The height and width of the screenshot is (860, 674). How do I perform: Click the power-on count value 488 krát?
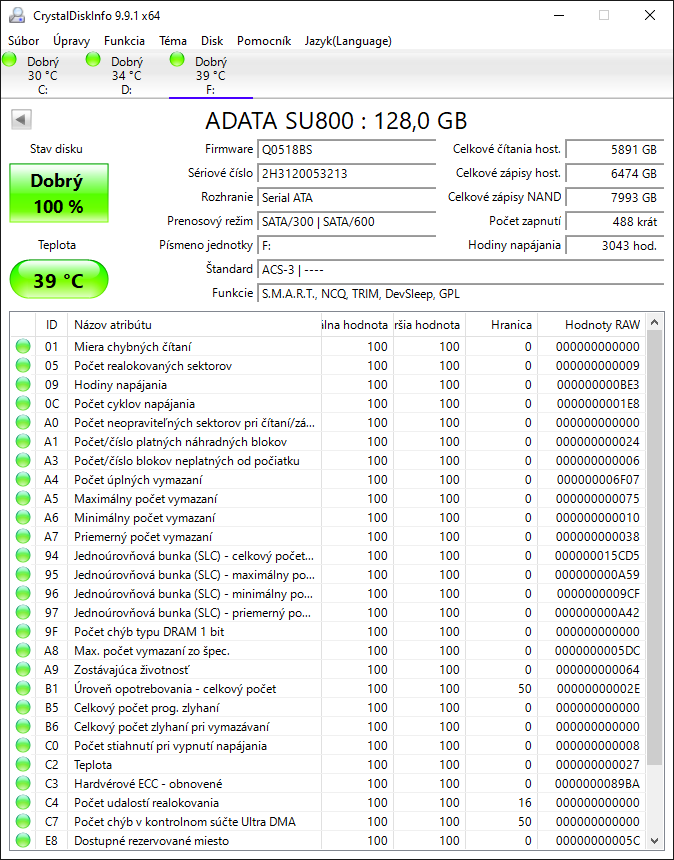pos(614,222)
